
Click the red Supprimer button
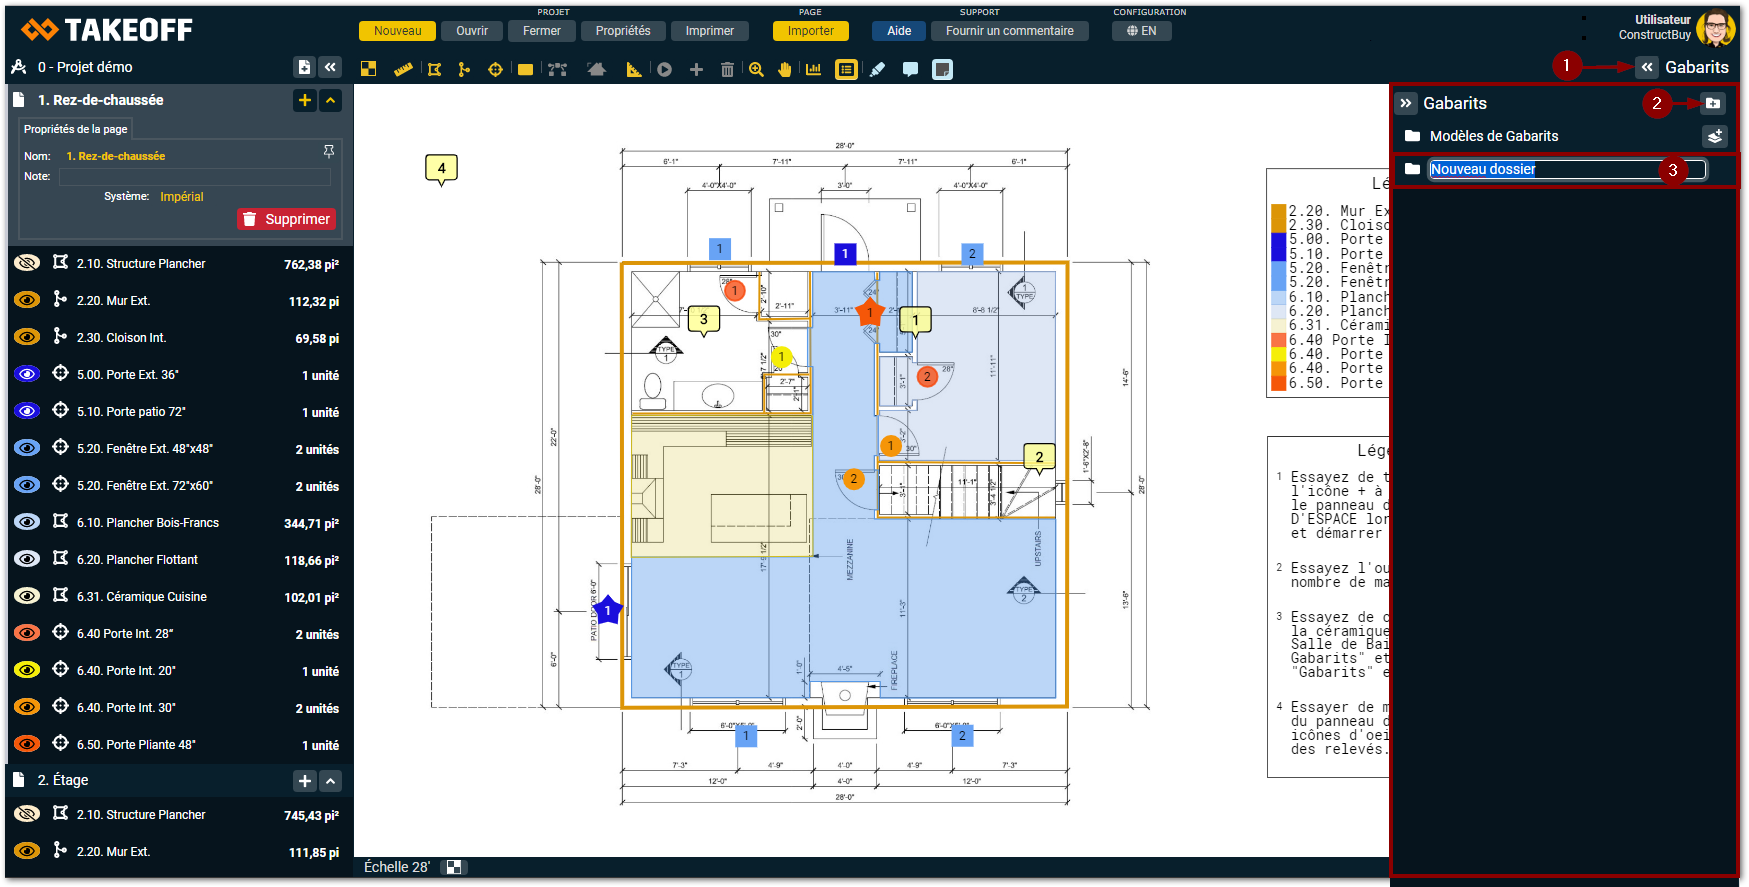(x=286, y=219)
